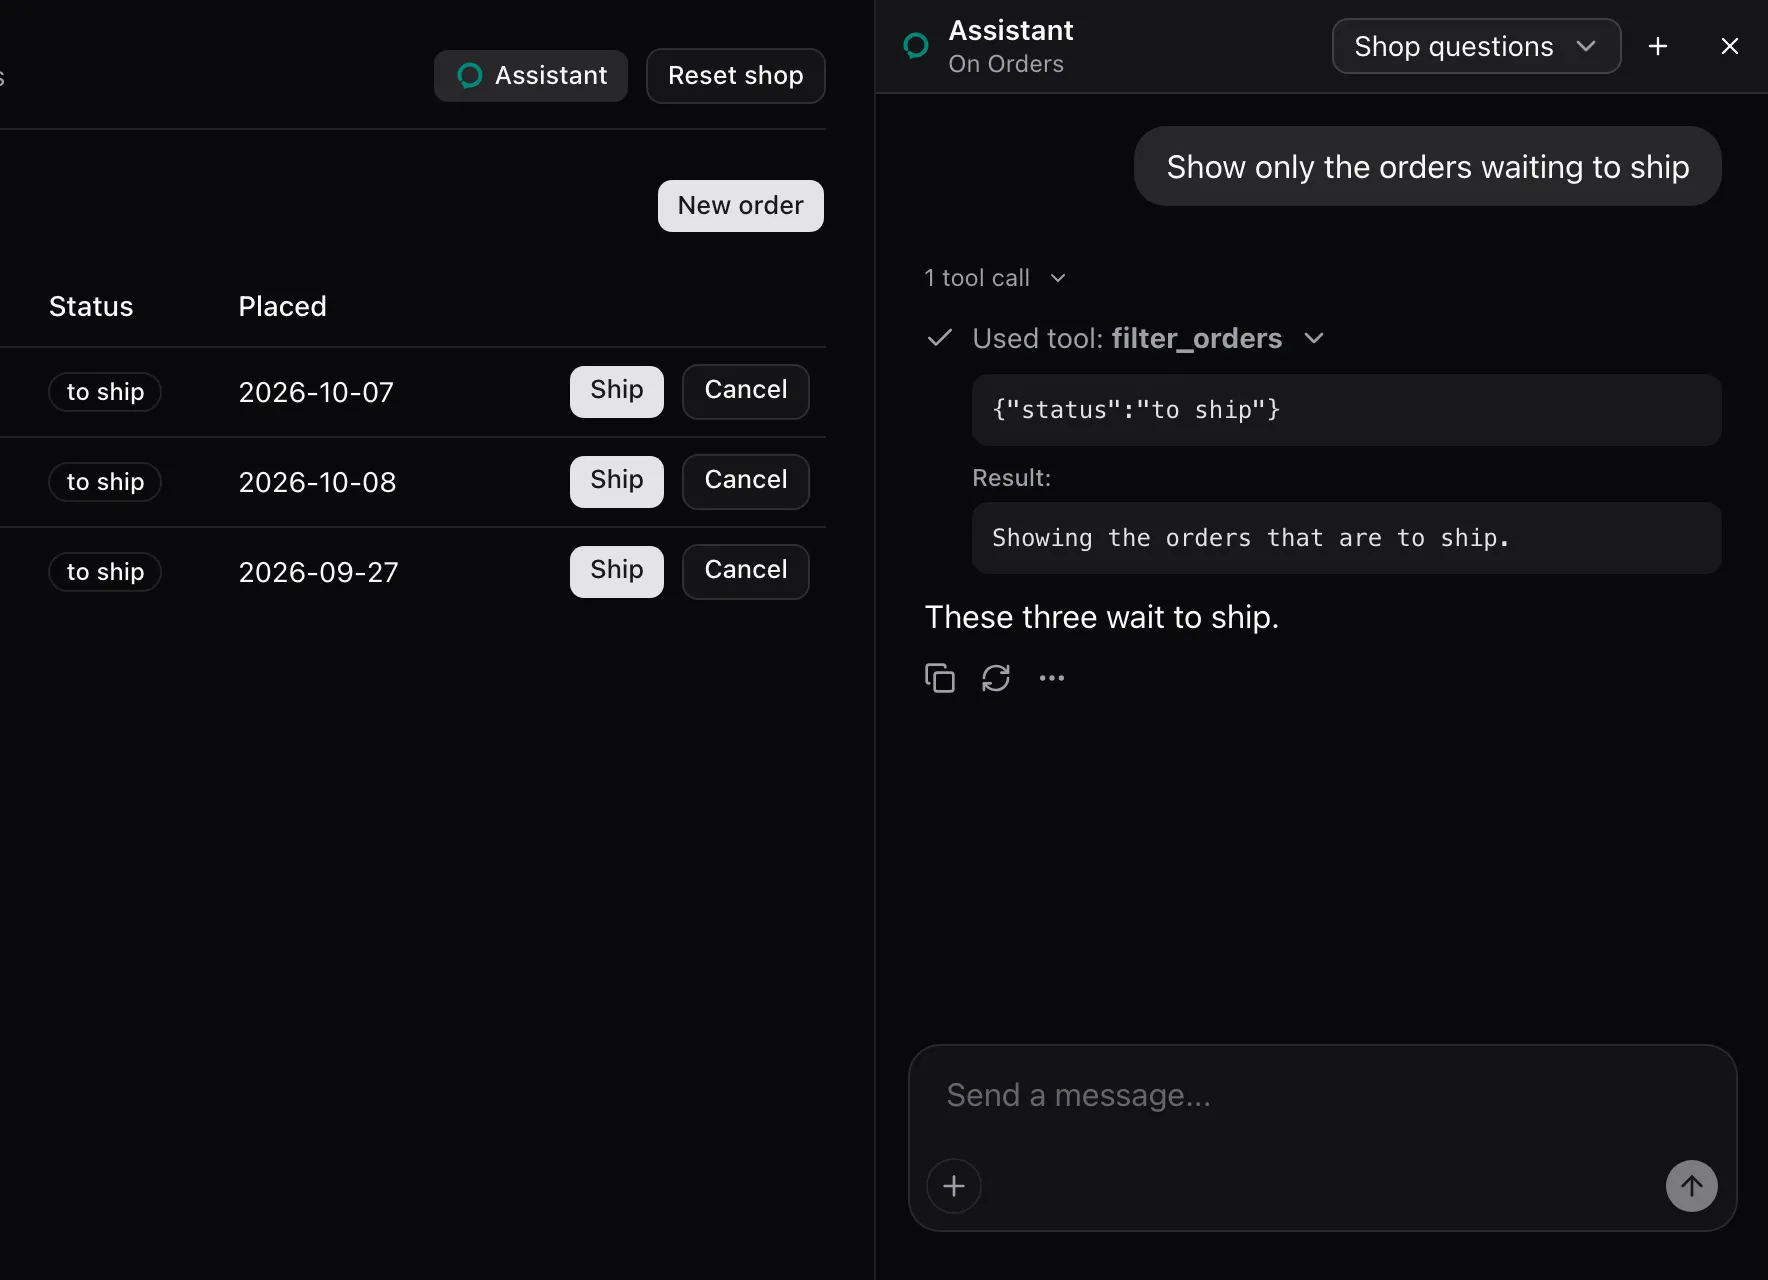Start a new chat with plus icon
Image resolution: width=1768 pixels, height=1280 pixels.
pos(1658,46)
